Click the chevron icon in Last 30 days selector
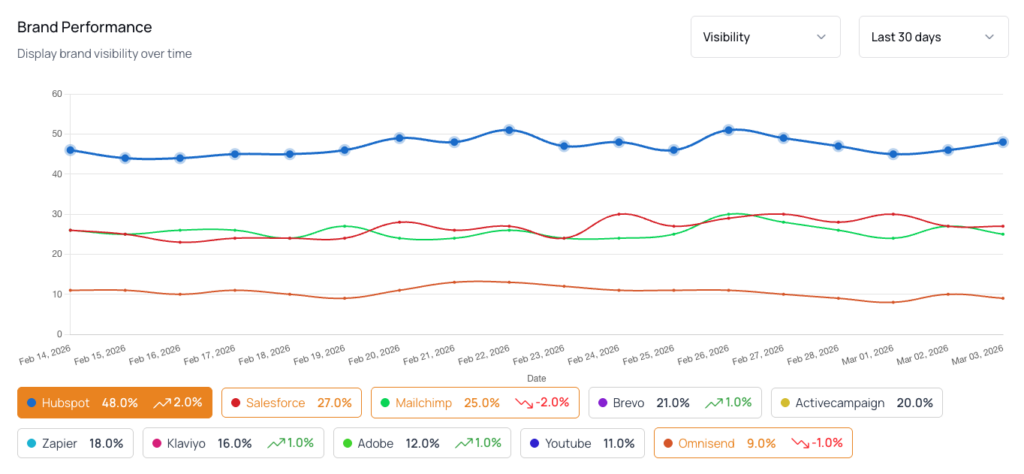The width and height of the screenshot is (1024, 474). coord(989,37)
